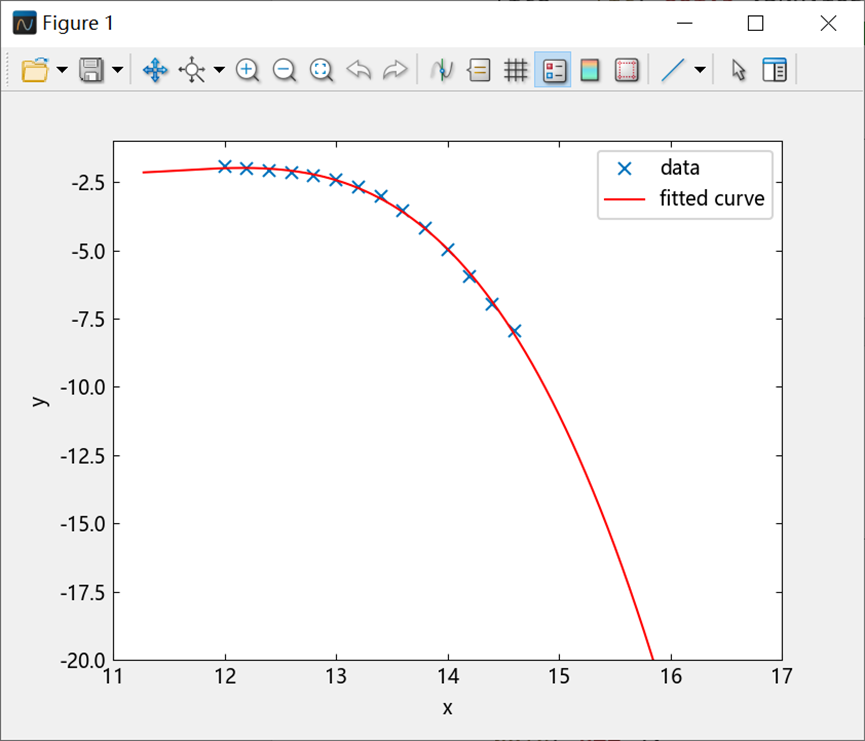Click the -2.5 y-axis tick label
Screen dimensions: 865x741
pos(88,183)
